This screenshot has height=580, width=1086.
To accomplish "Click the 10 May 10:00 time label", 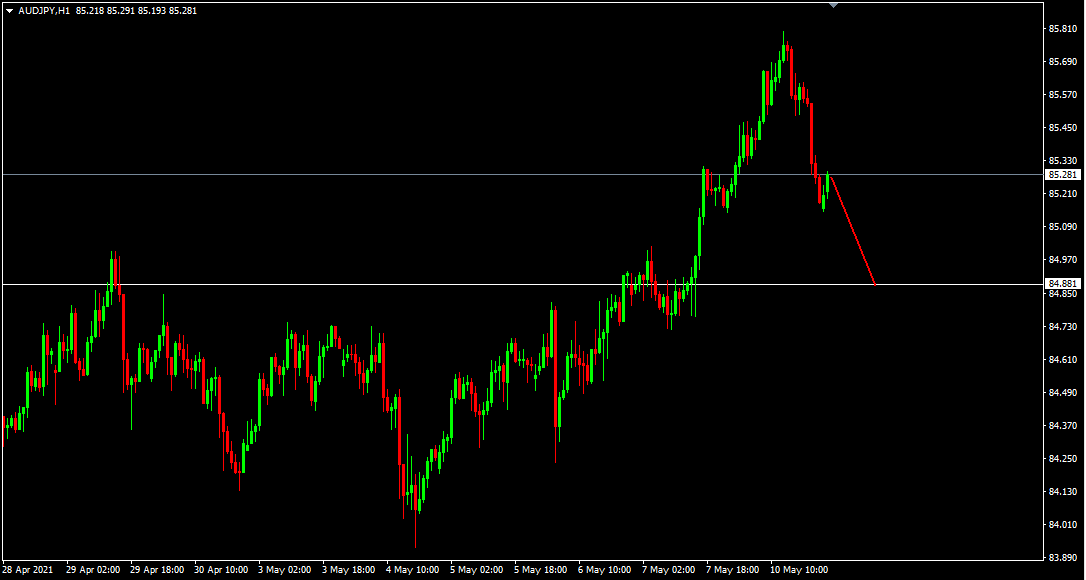I will (799, 570).
